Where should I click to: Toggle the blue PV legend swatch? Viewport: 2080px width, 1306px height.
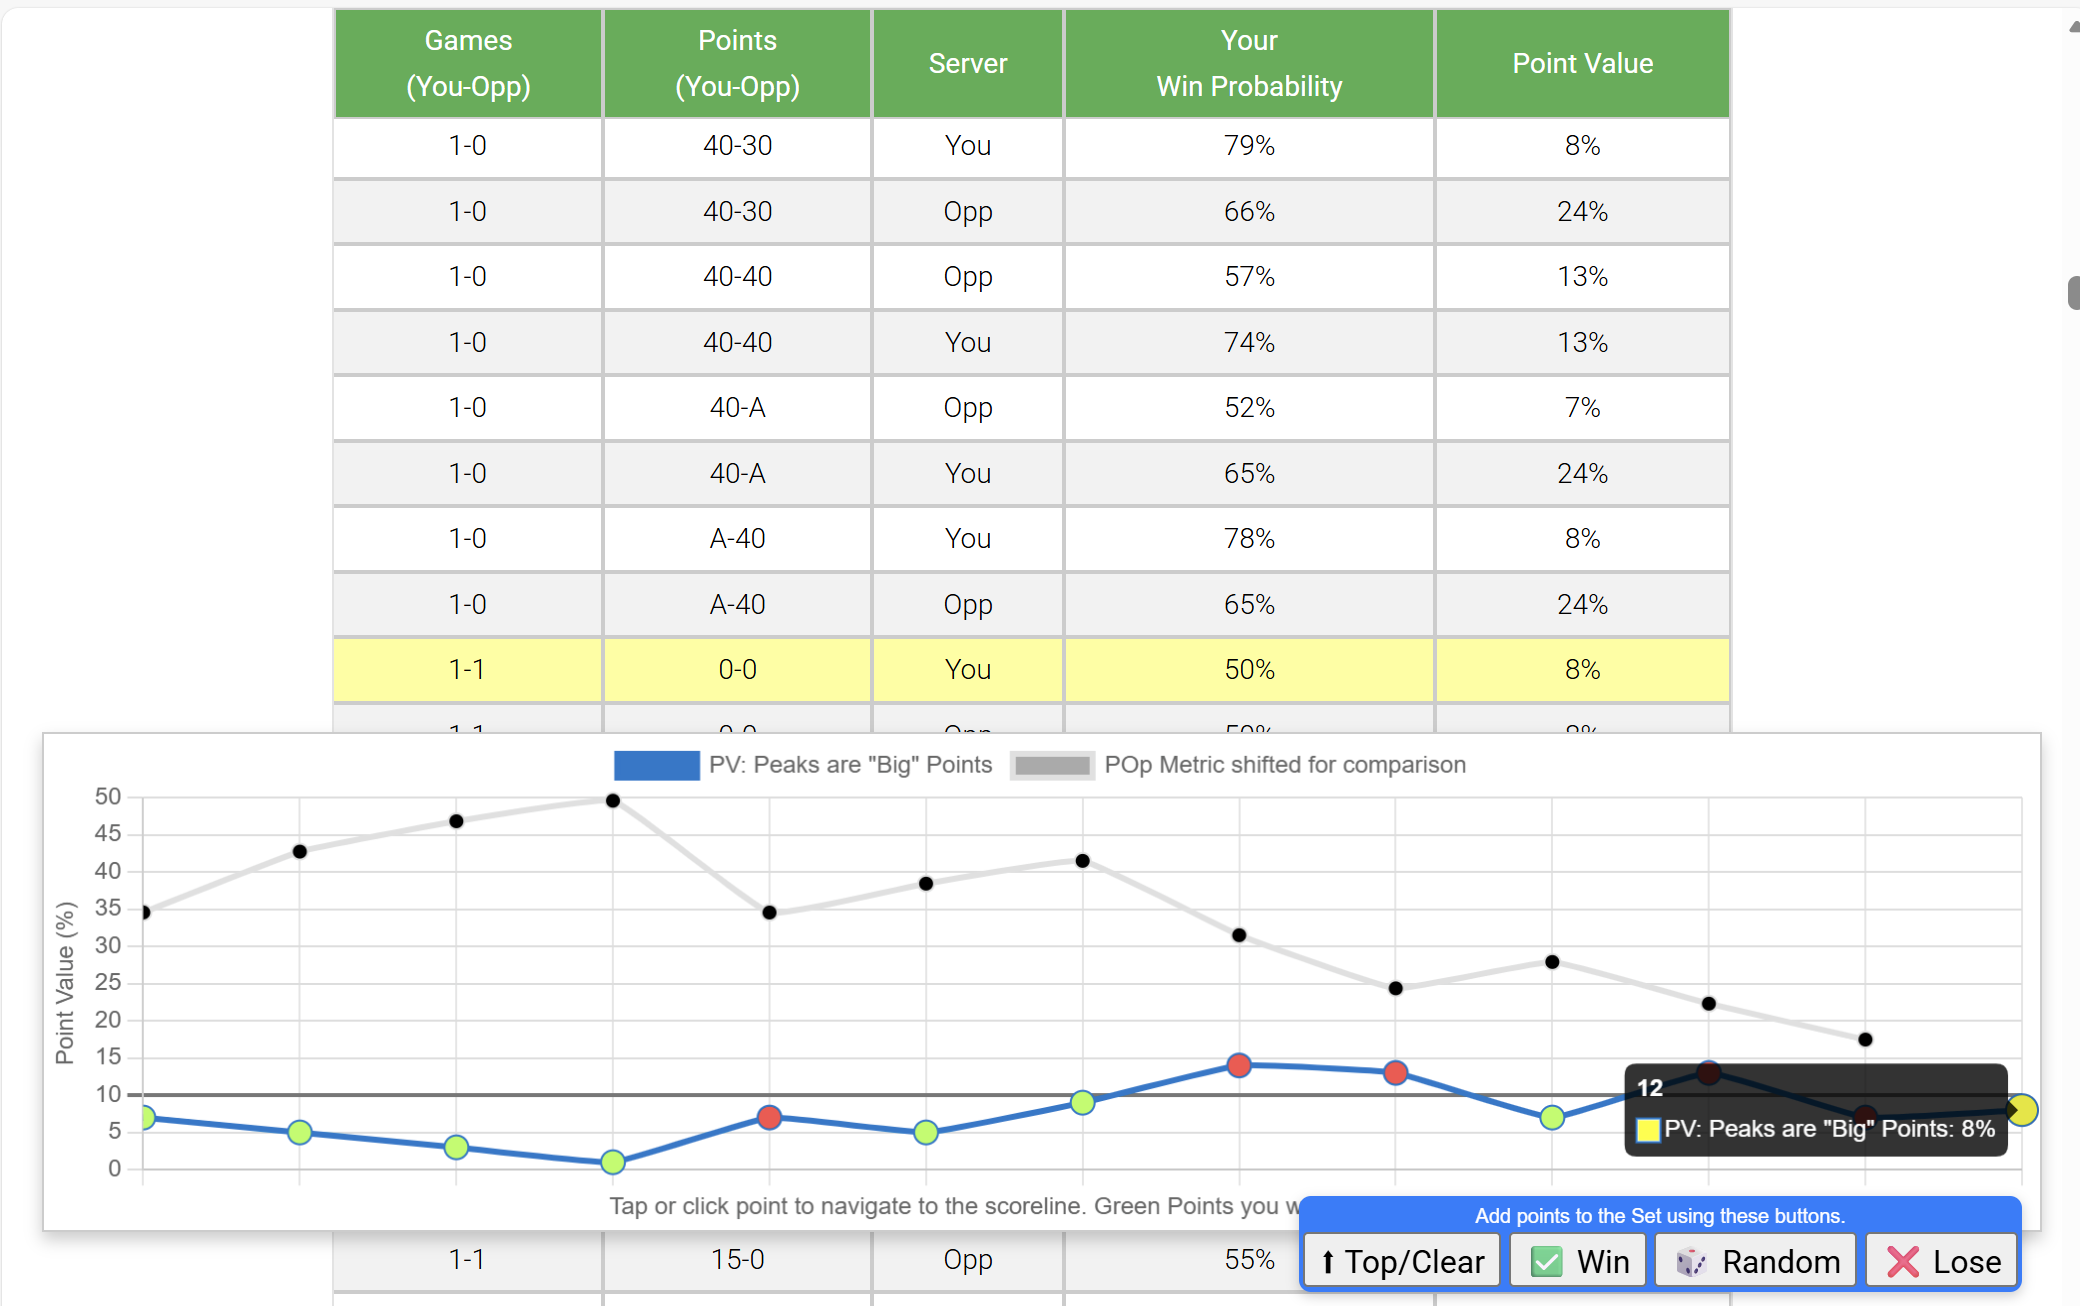tap(656, 766)
